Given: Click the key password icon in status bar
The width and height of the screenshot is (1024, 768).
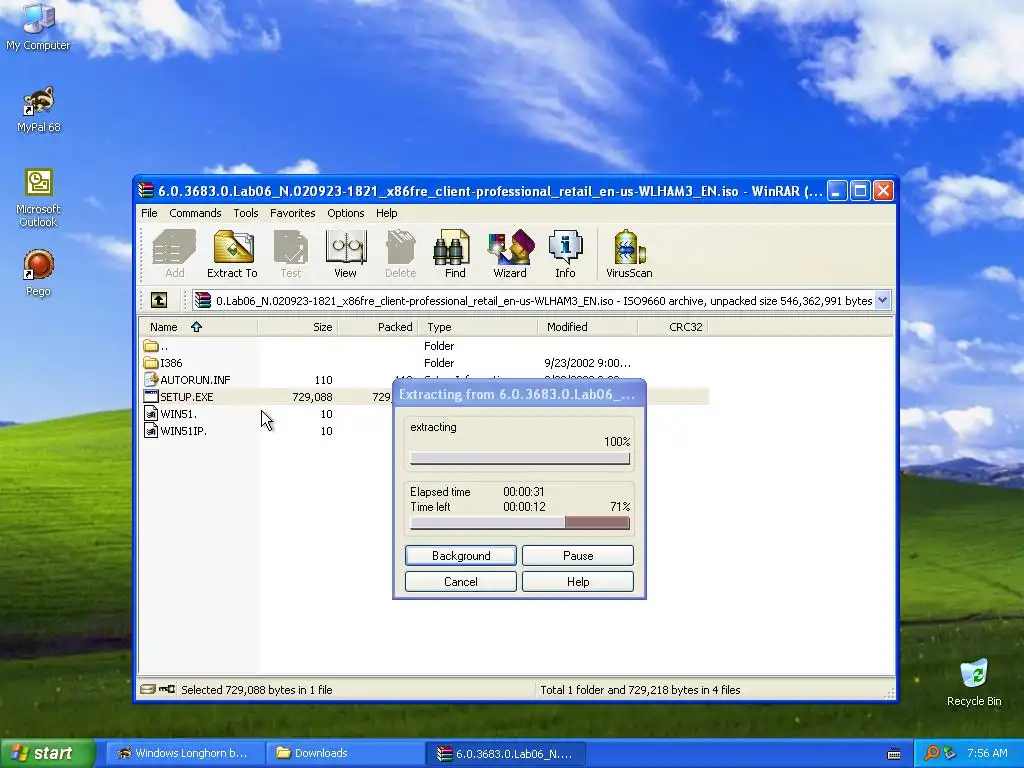Looking at the screenshot, I should [167, 689].
